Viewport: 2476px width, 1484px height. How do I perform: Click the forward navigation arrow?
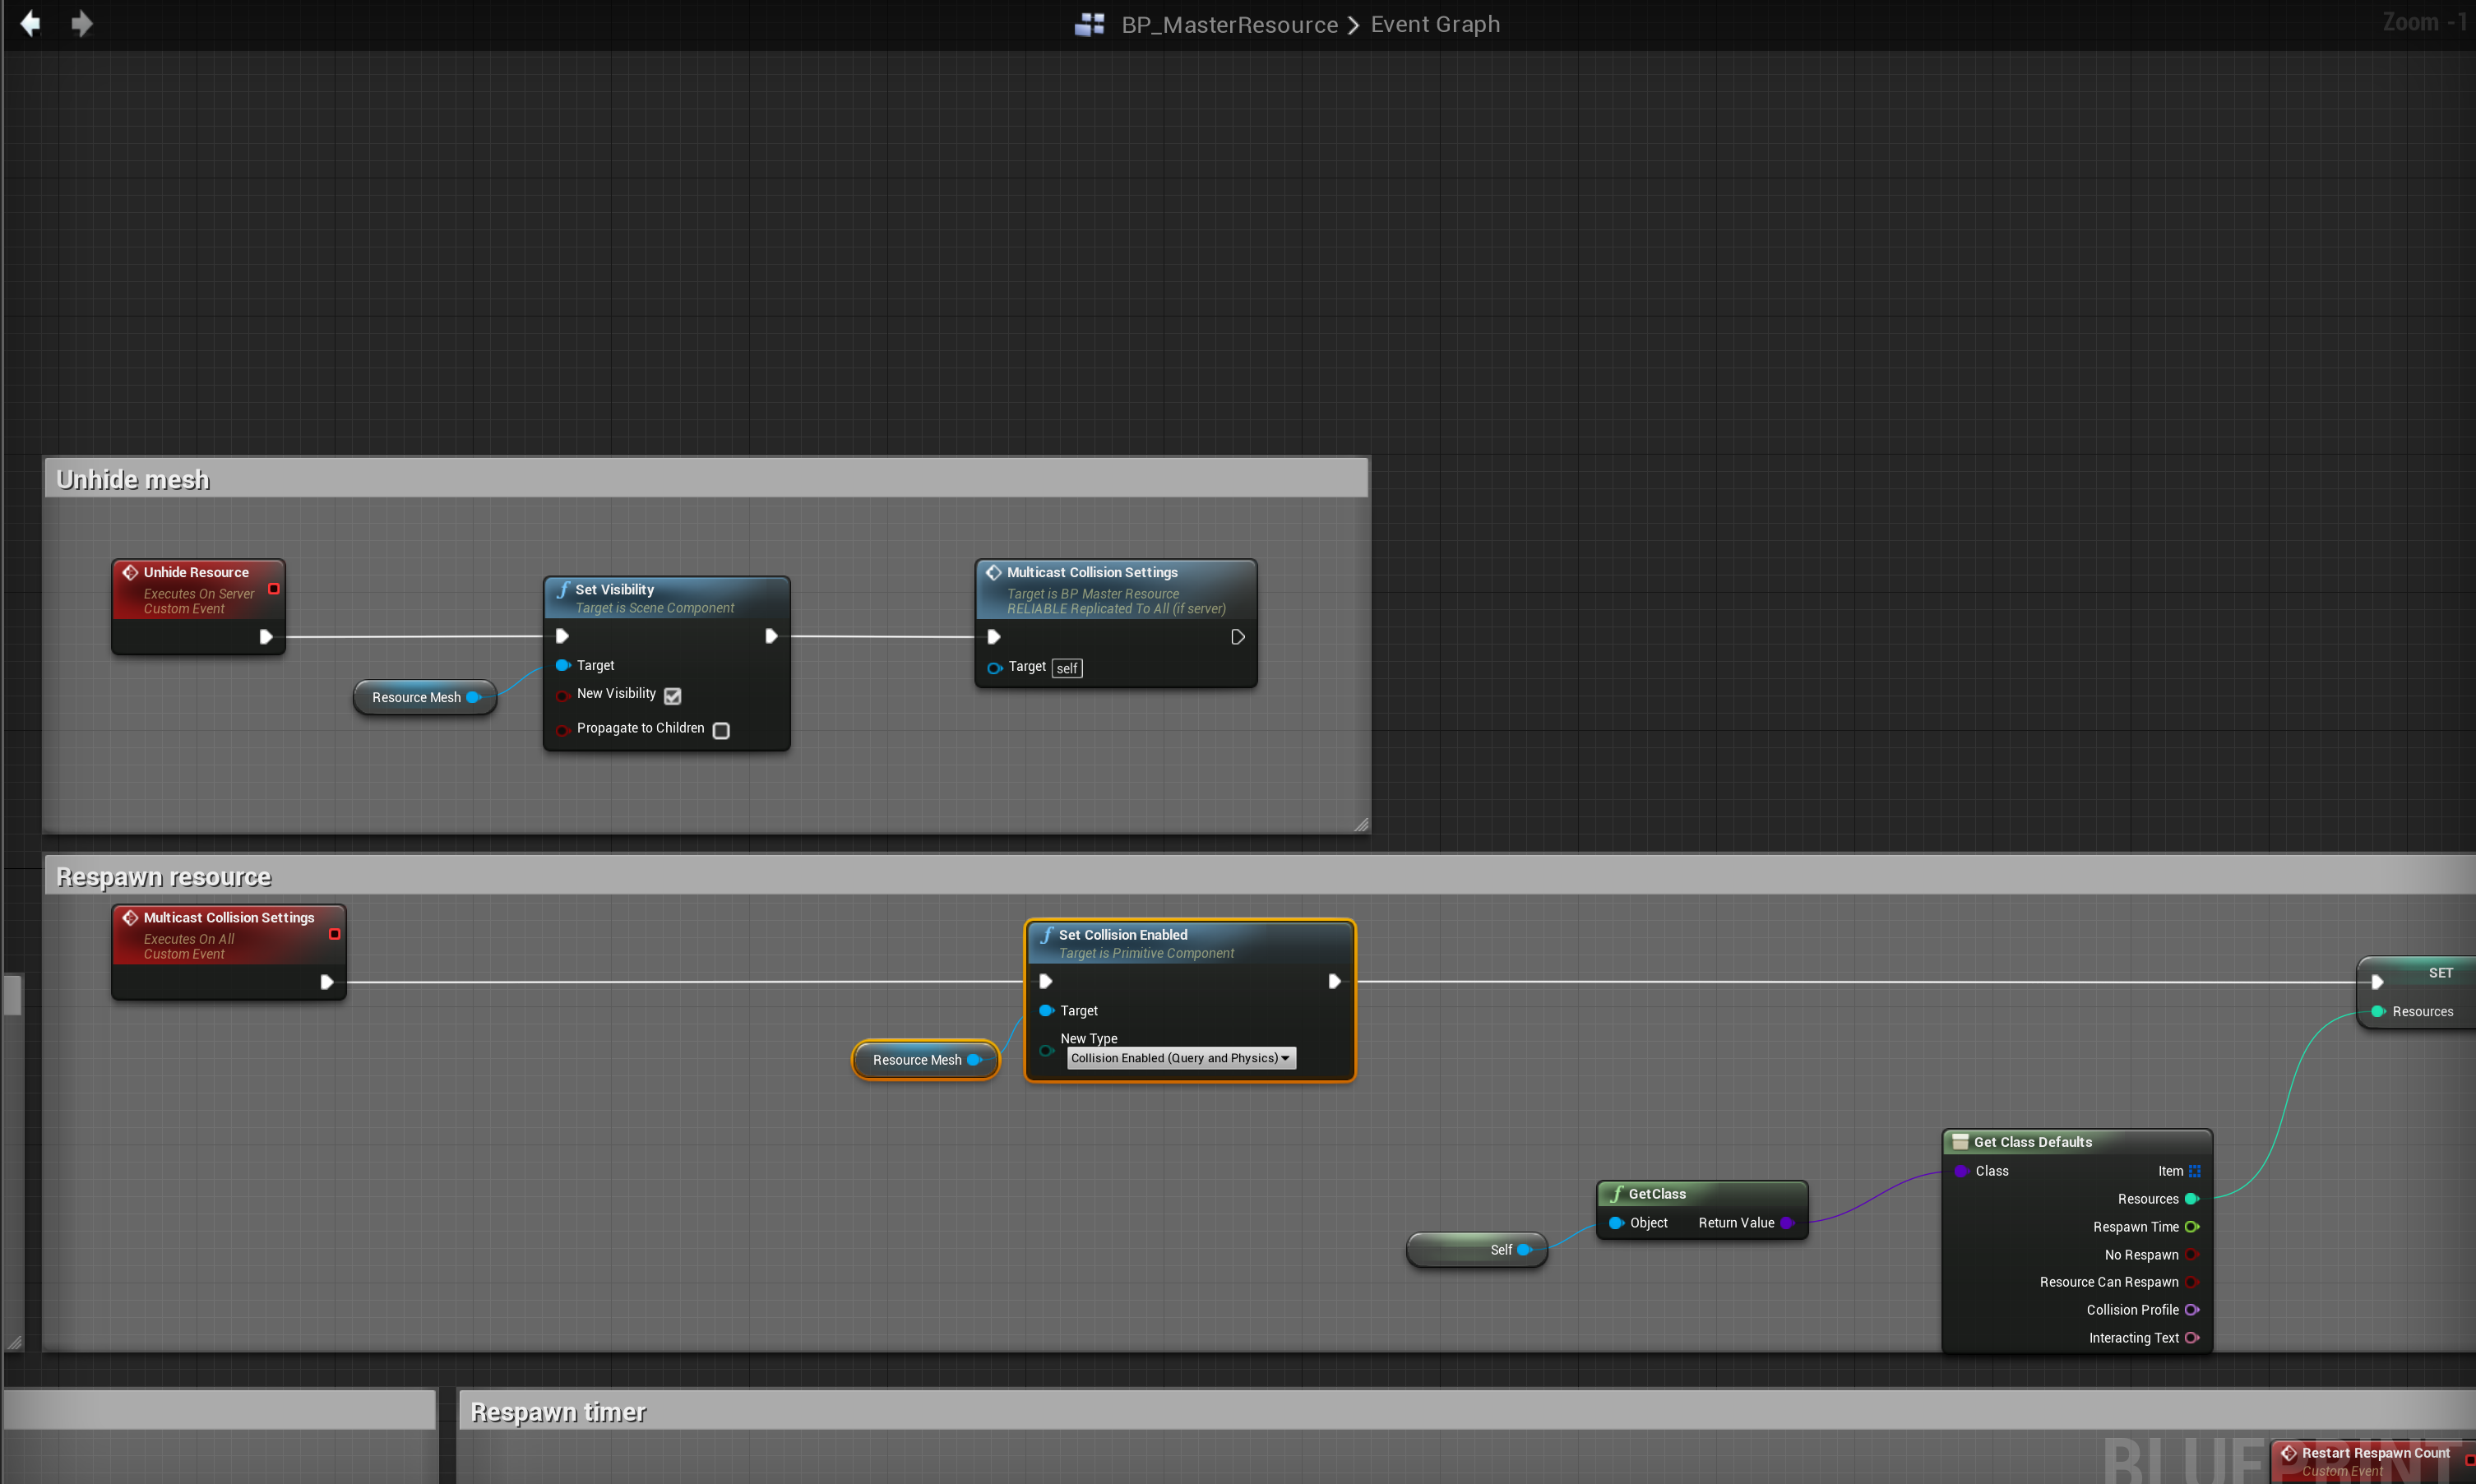point(82,23)
